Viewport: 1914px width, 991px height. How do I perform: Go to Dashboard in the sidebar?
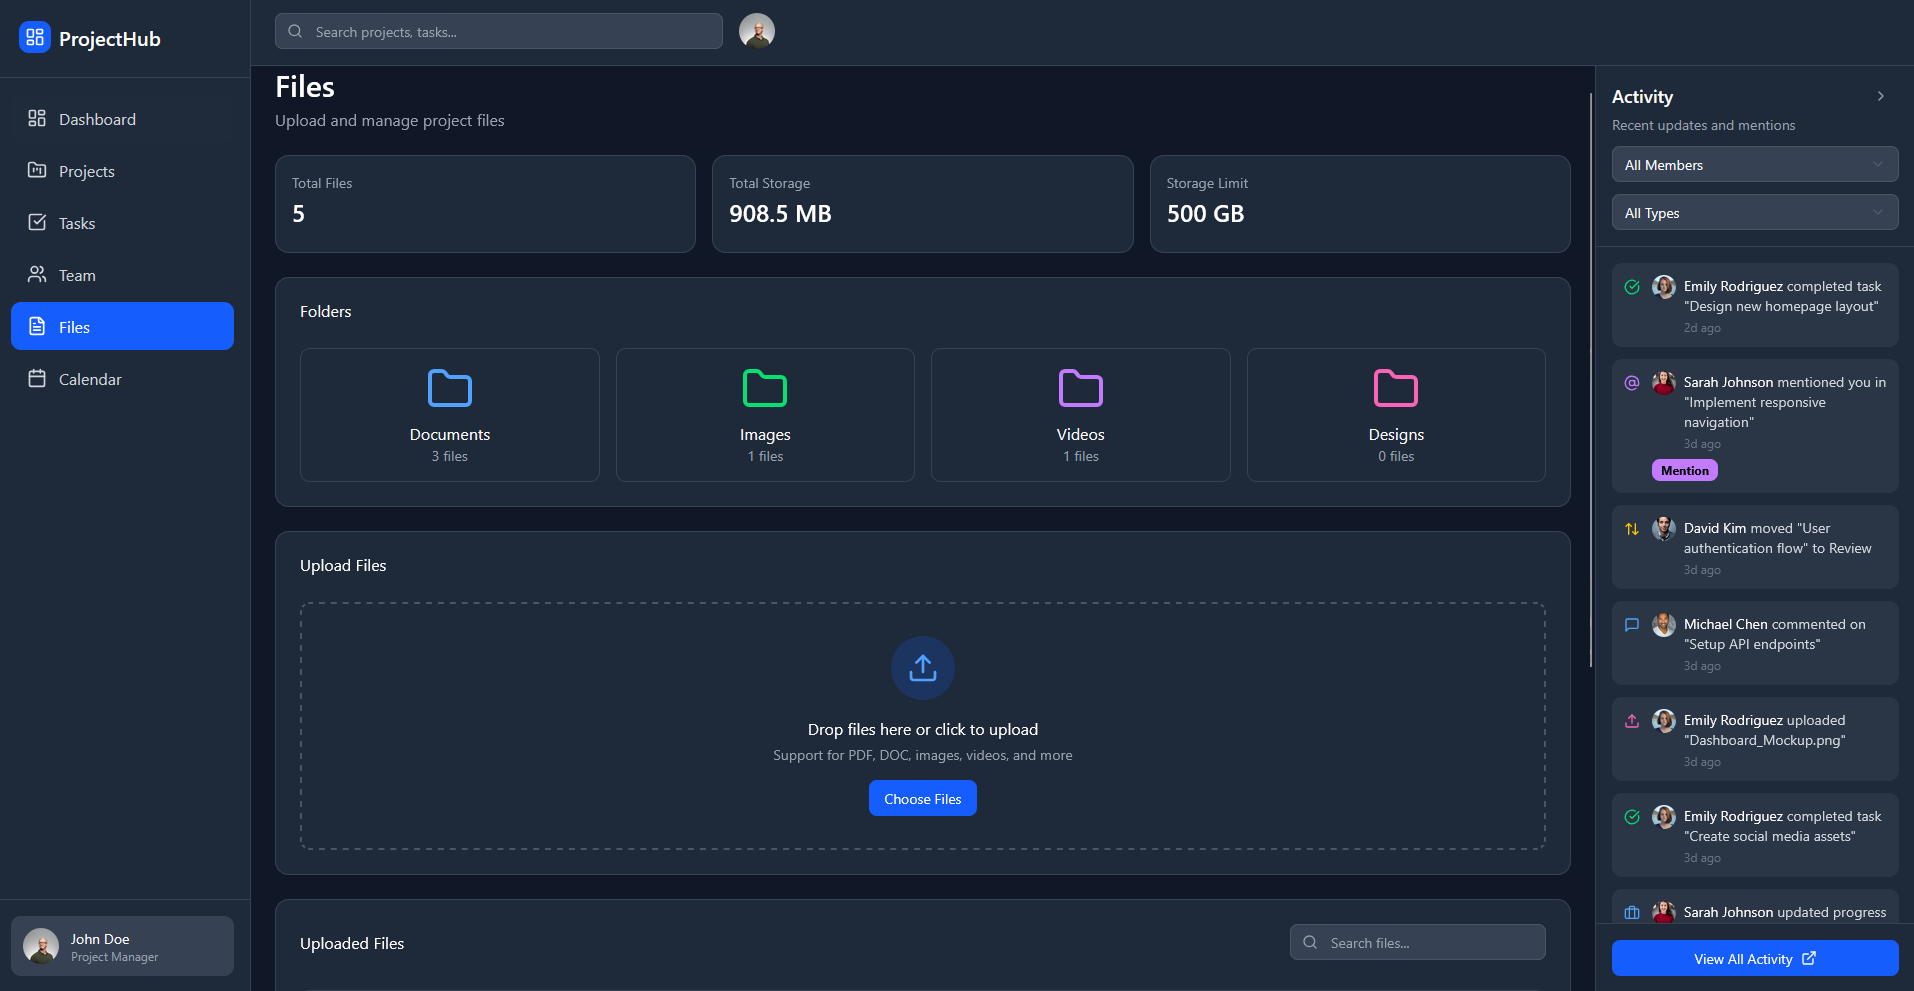pyautogui.click(x=97, y=119)
